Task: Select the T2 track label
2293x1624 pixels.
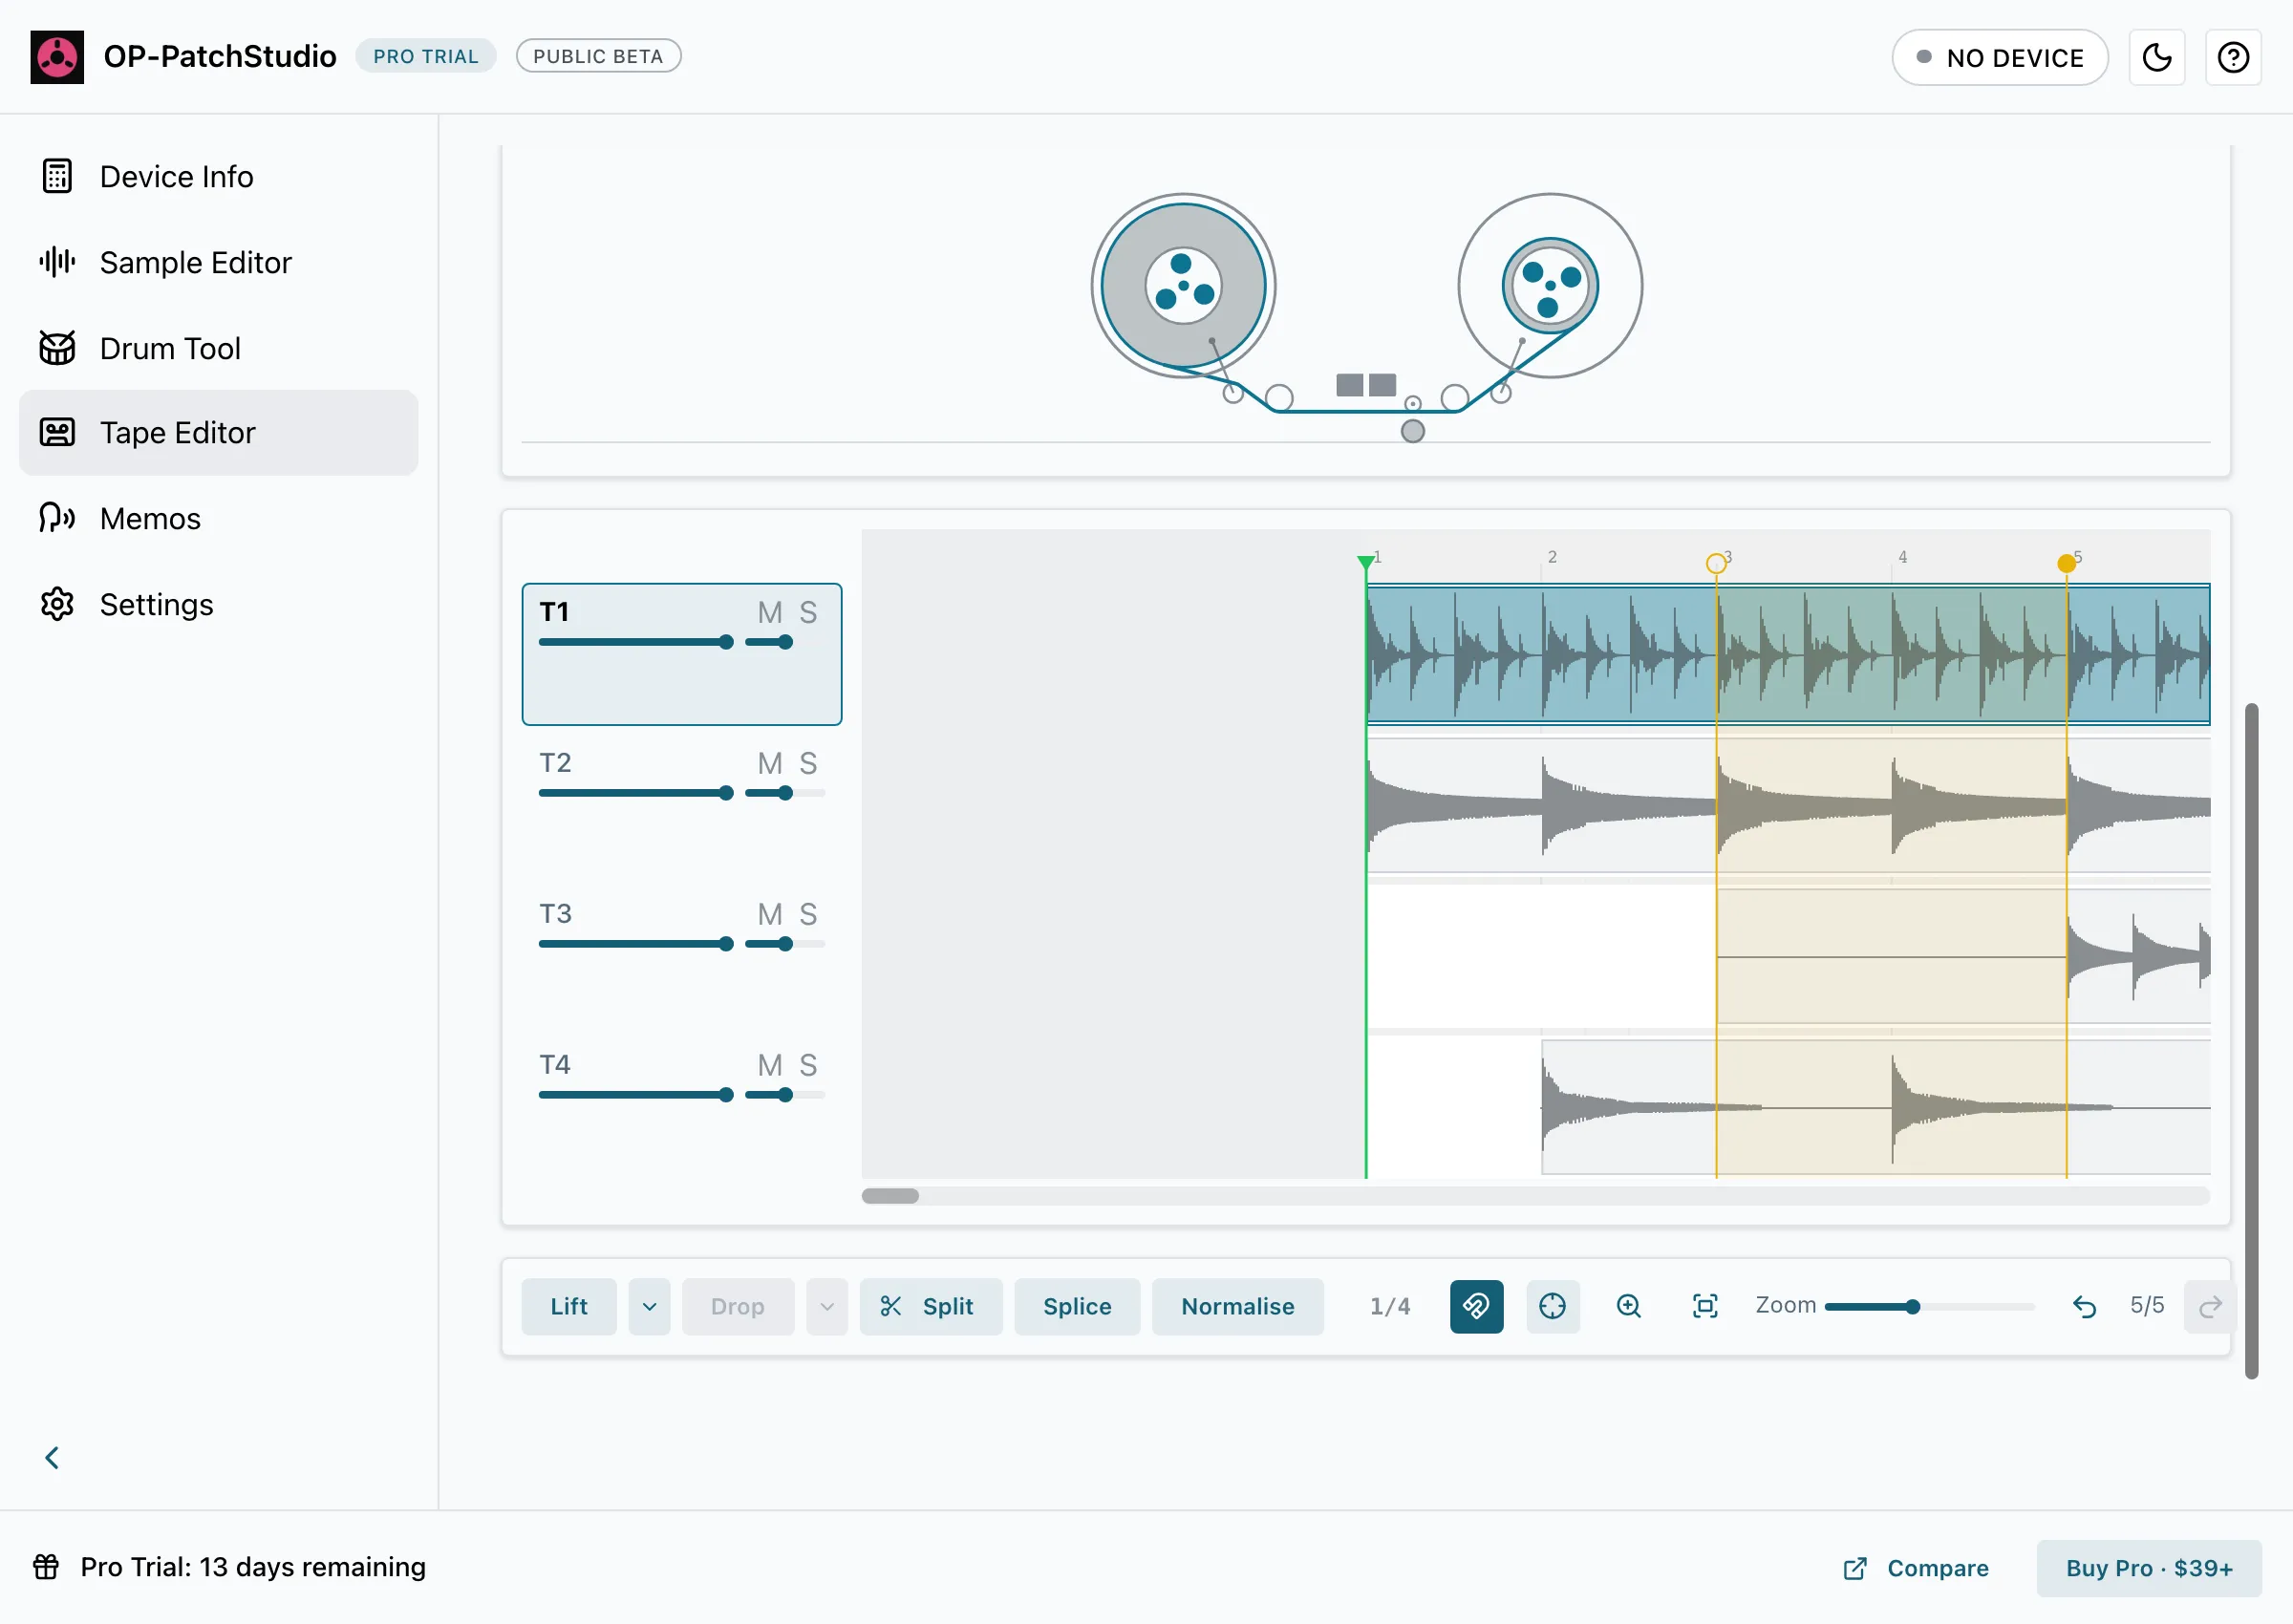Action: [x=555, y=763]
